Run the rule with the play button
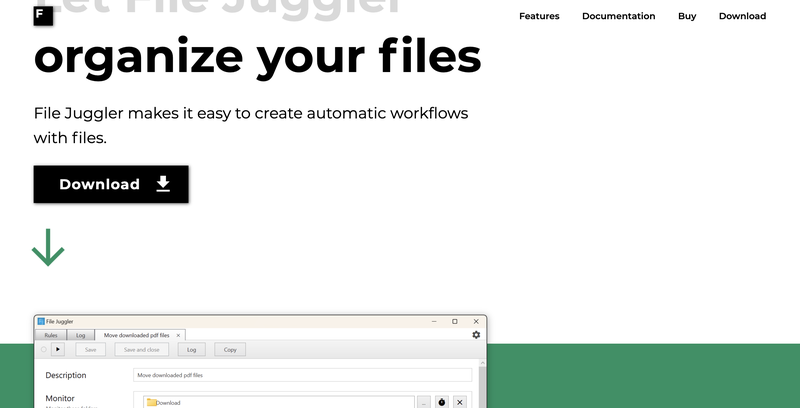 click(x=58, y=349)
